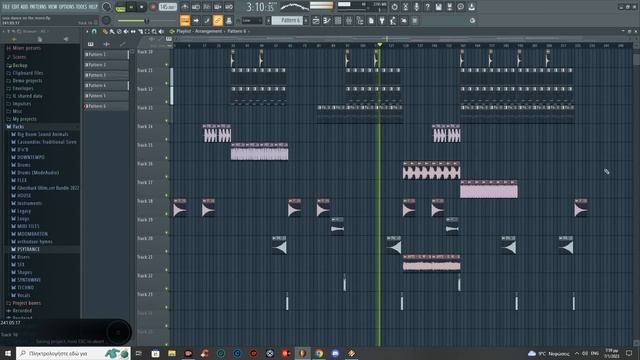Toggle recording countdown icon

pos(207,7)
